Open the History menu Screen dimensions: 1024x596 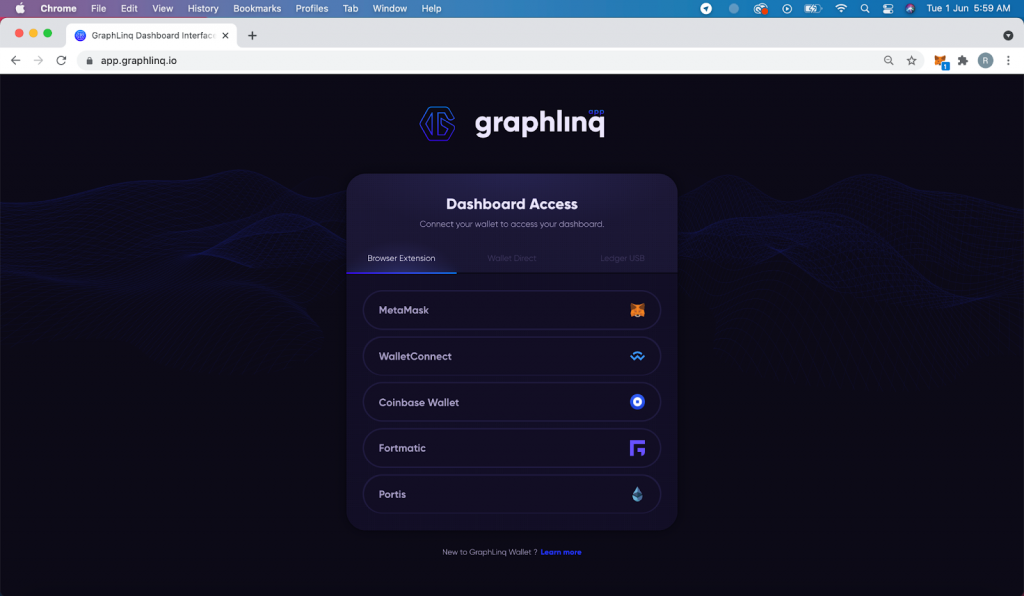[203, 8]
